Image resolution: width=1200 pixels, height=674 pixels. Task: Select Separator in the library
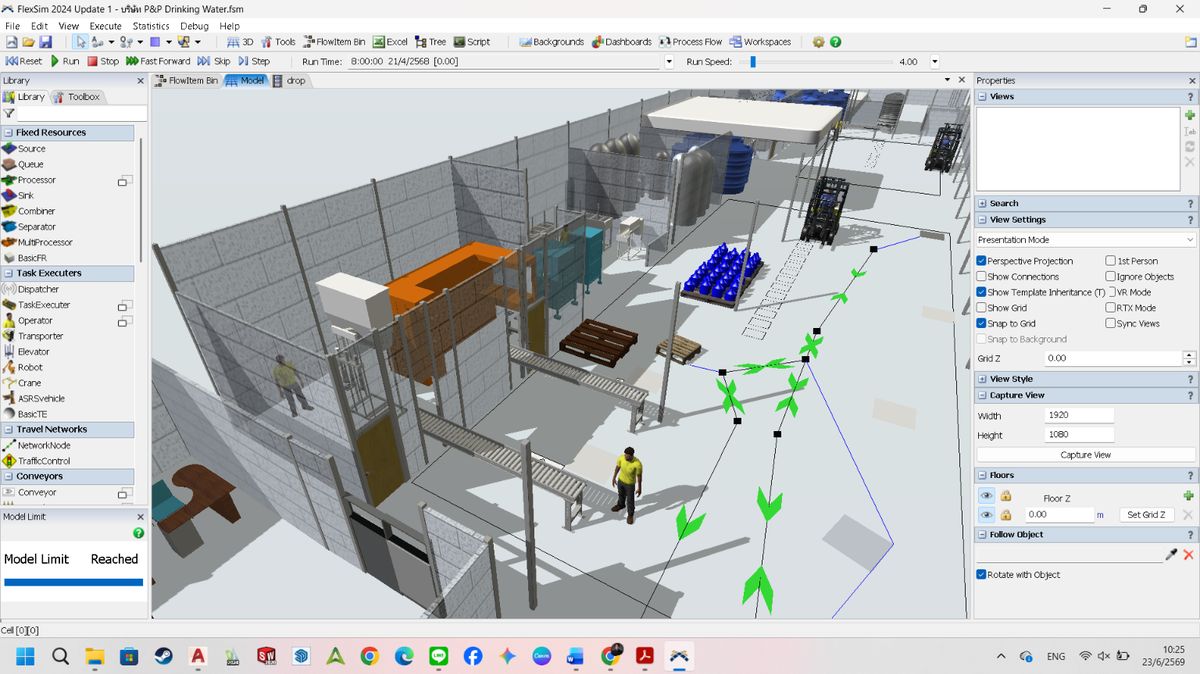coord(37,227)
